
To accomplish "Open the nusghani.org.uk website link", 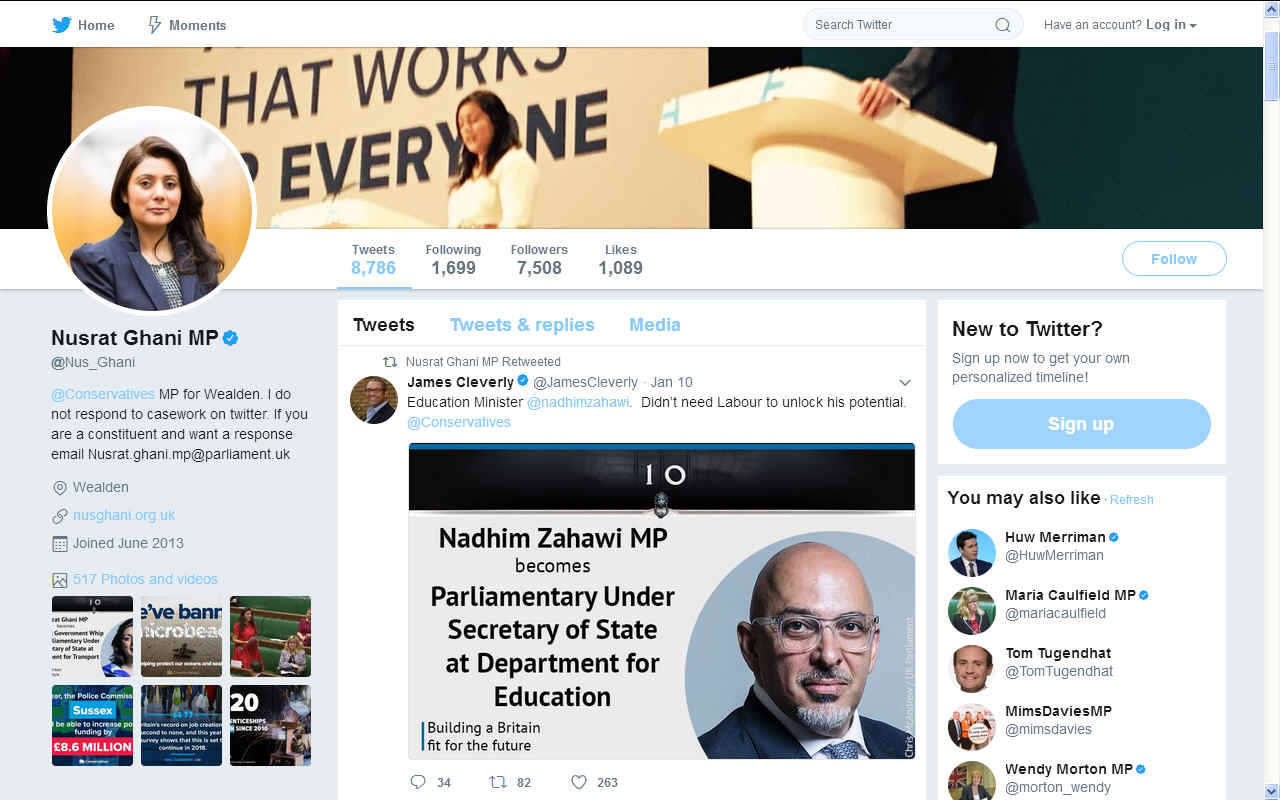I will pyautogui.click(x=124, y=515).
